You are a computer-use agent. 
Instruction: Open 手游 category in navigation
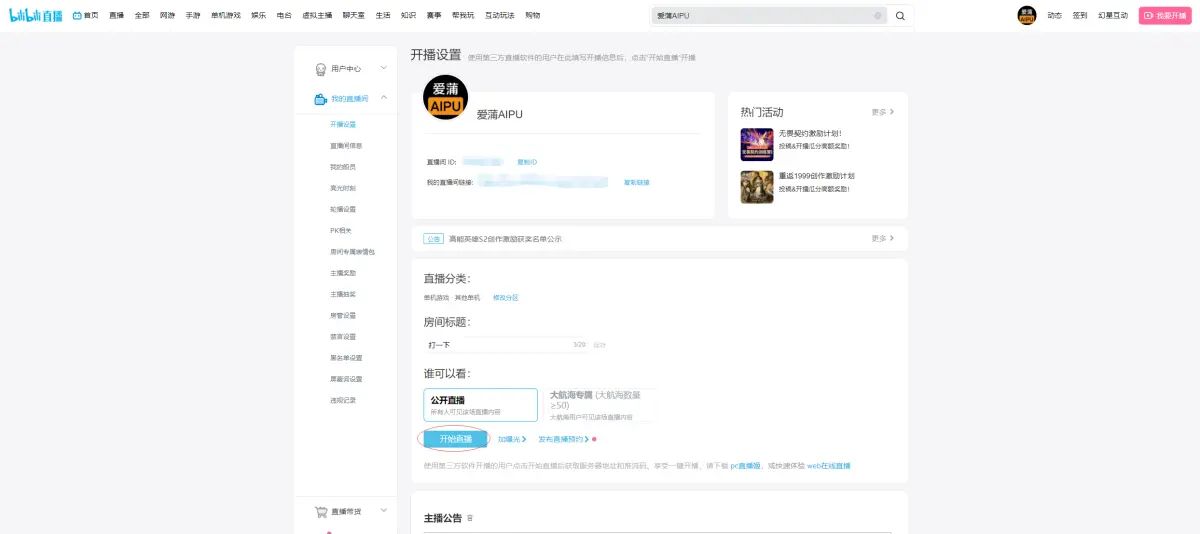tap(193, 16)
